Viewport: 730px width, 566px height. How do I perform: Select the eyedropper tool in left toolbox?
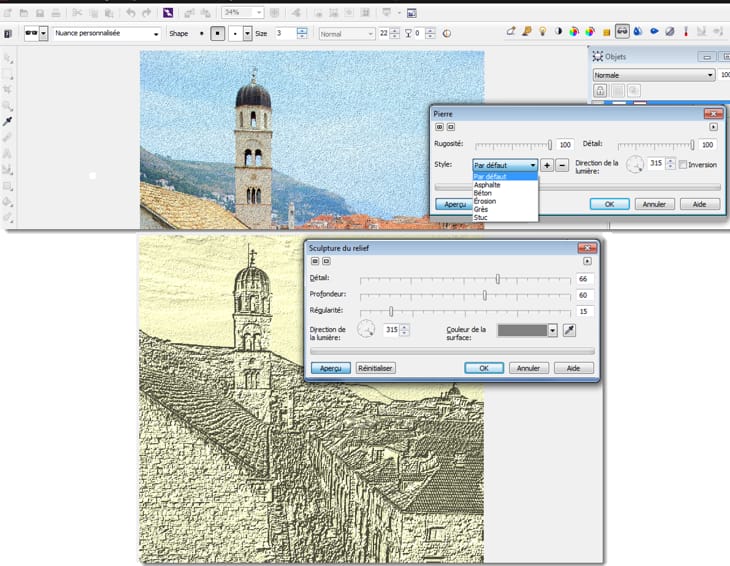[x=8, y=120]
